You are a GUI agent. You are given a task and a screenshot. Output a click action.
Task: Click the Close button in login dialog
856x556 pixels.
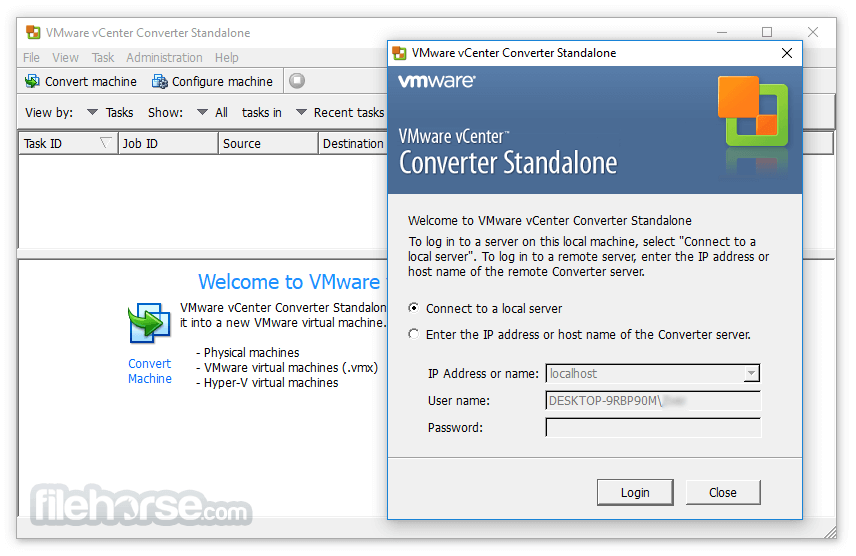tap(723, 493)
